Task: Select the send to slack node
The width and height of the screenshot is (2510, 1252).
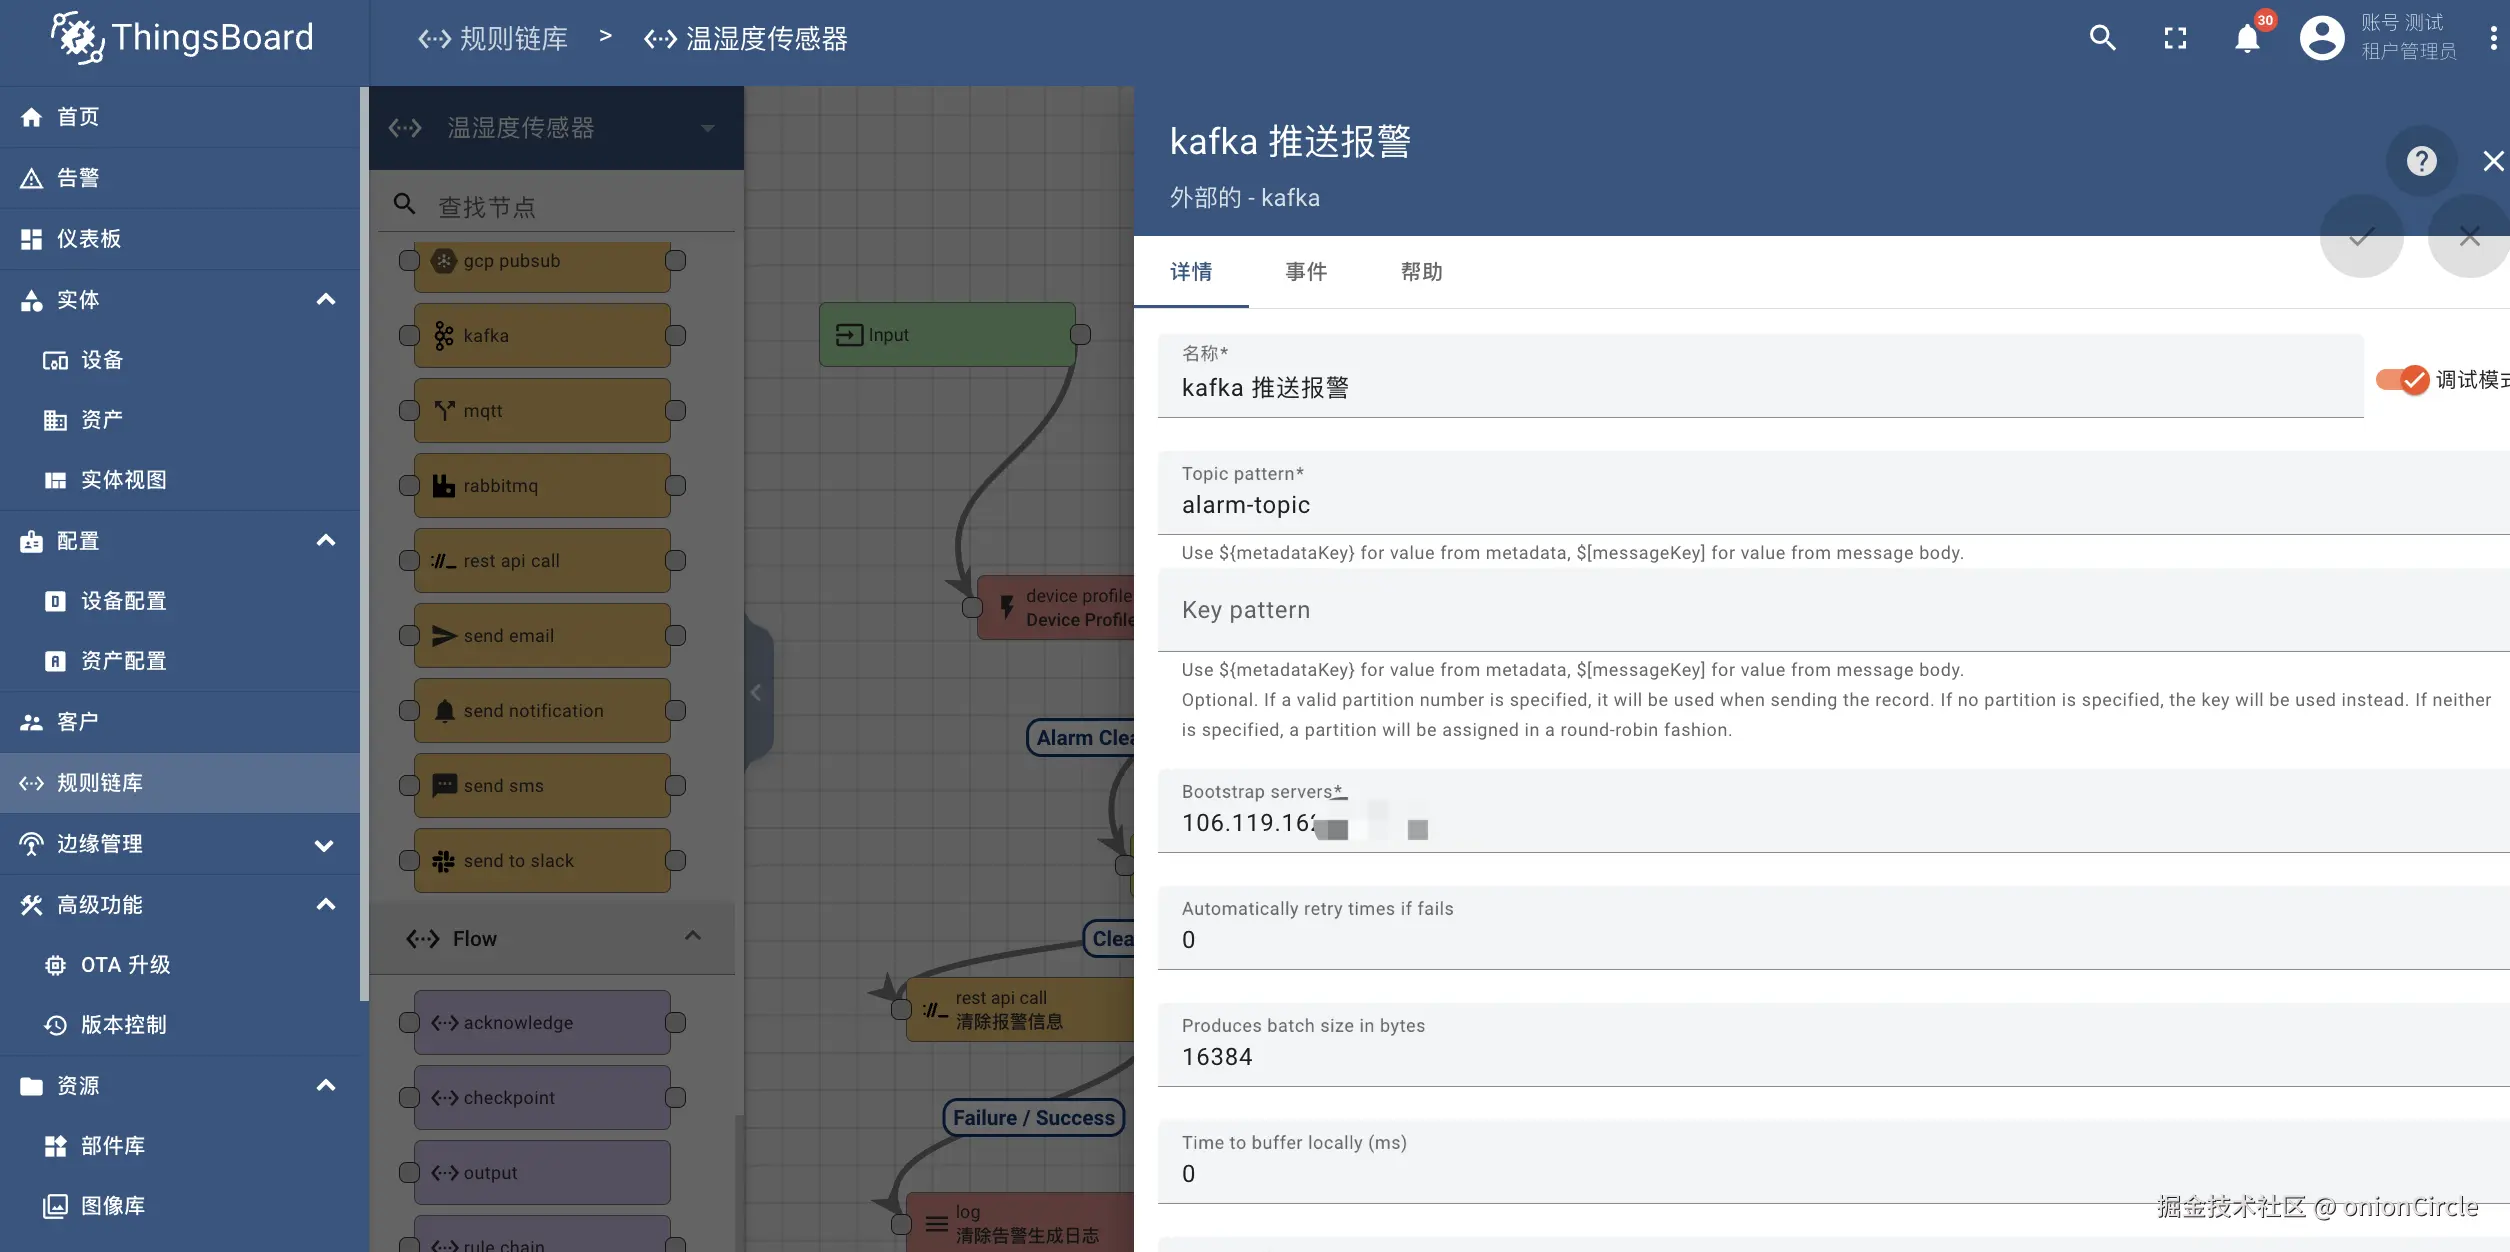Action: (541, 861)
